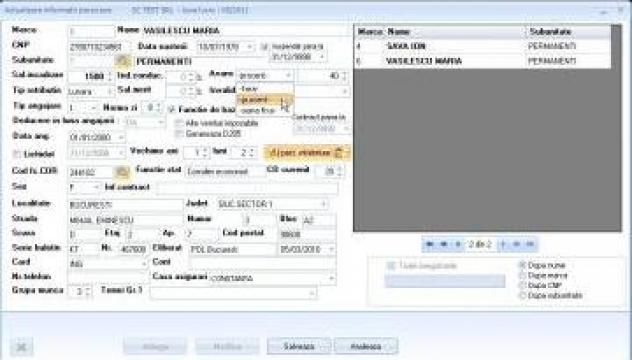632x360 pixels.
Task: Sort list by Nume column header
Action: tap(455, 31)
